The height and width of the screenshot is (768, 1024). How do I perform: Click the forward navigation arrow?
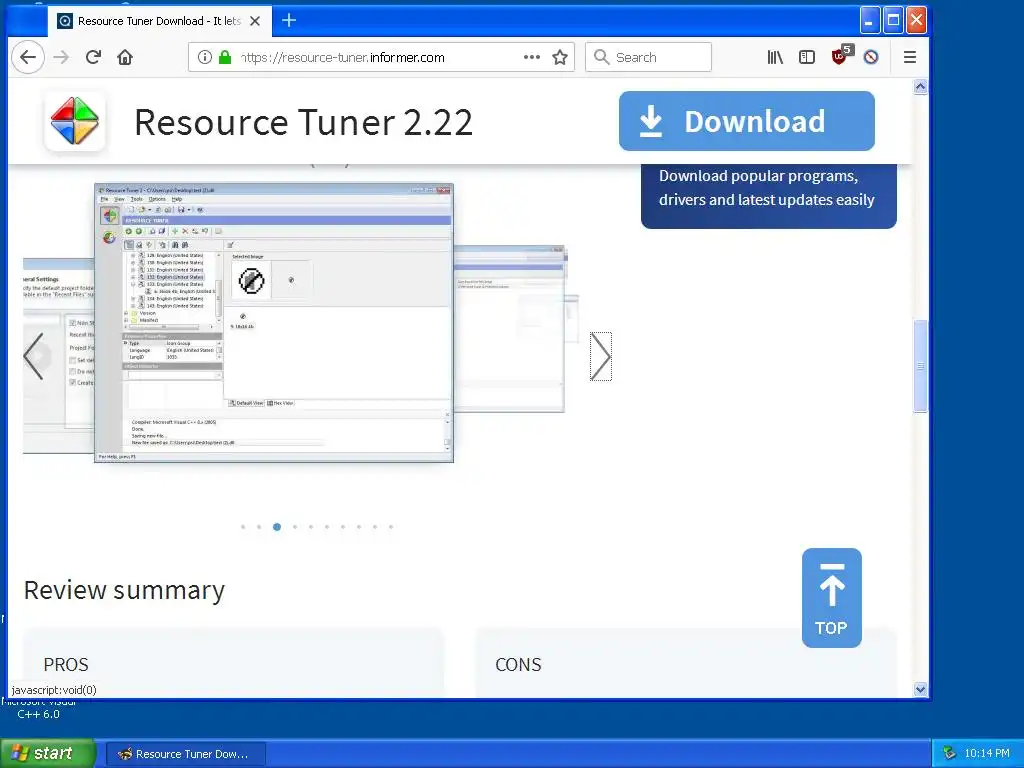(x=61, y=57)
